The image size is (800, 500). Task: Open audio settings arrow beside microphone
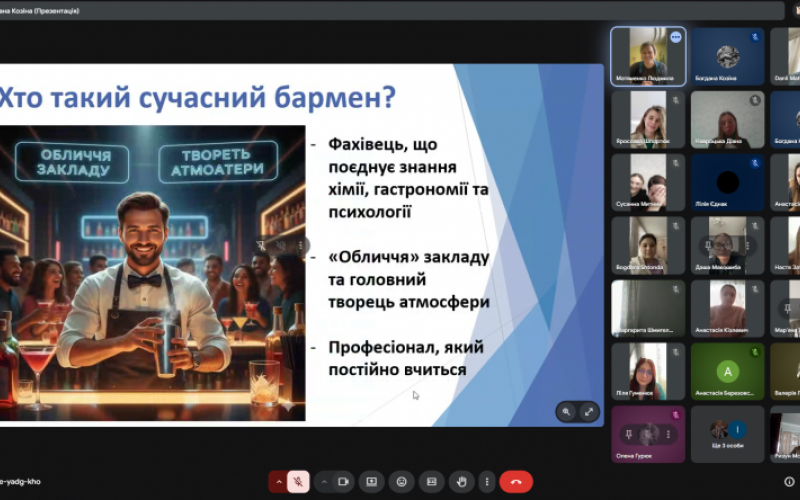pos(278,481)
